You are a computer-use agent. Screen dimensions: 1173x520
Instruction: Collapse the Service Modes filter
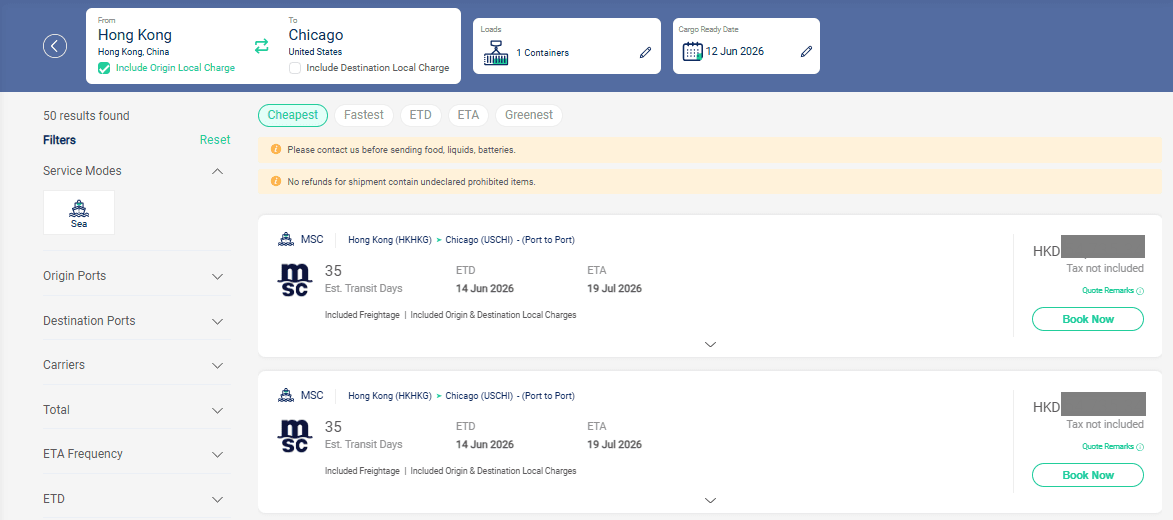click(x=217, y=171)
